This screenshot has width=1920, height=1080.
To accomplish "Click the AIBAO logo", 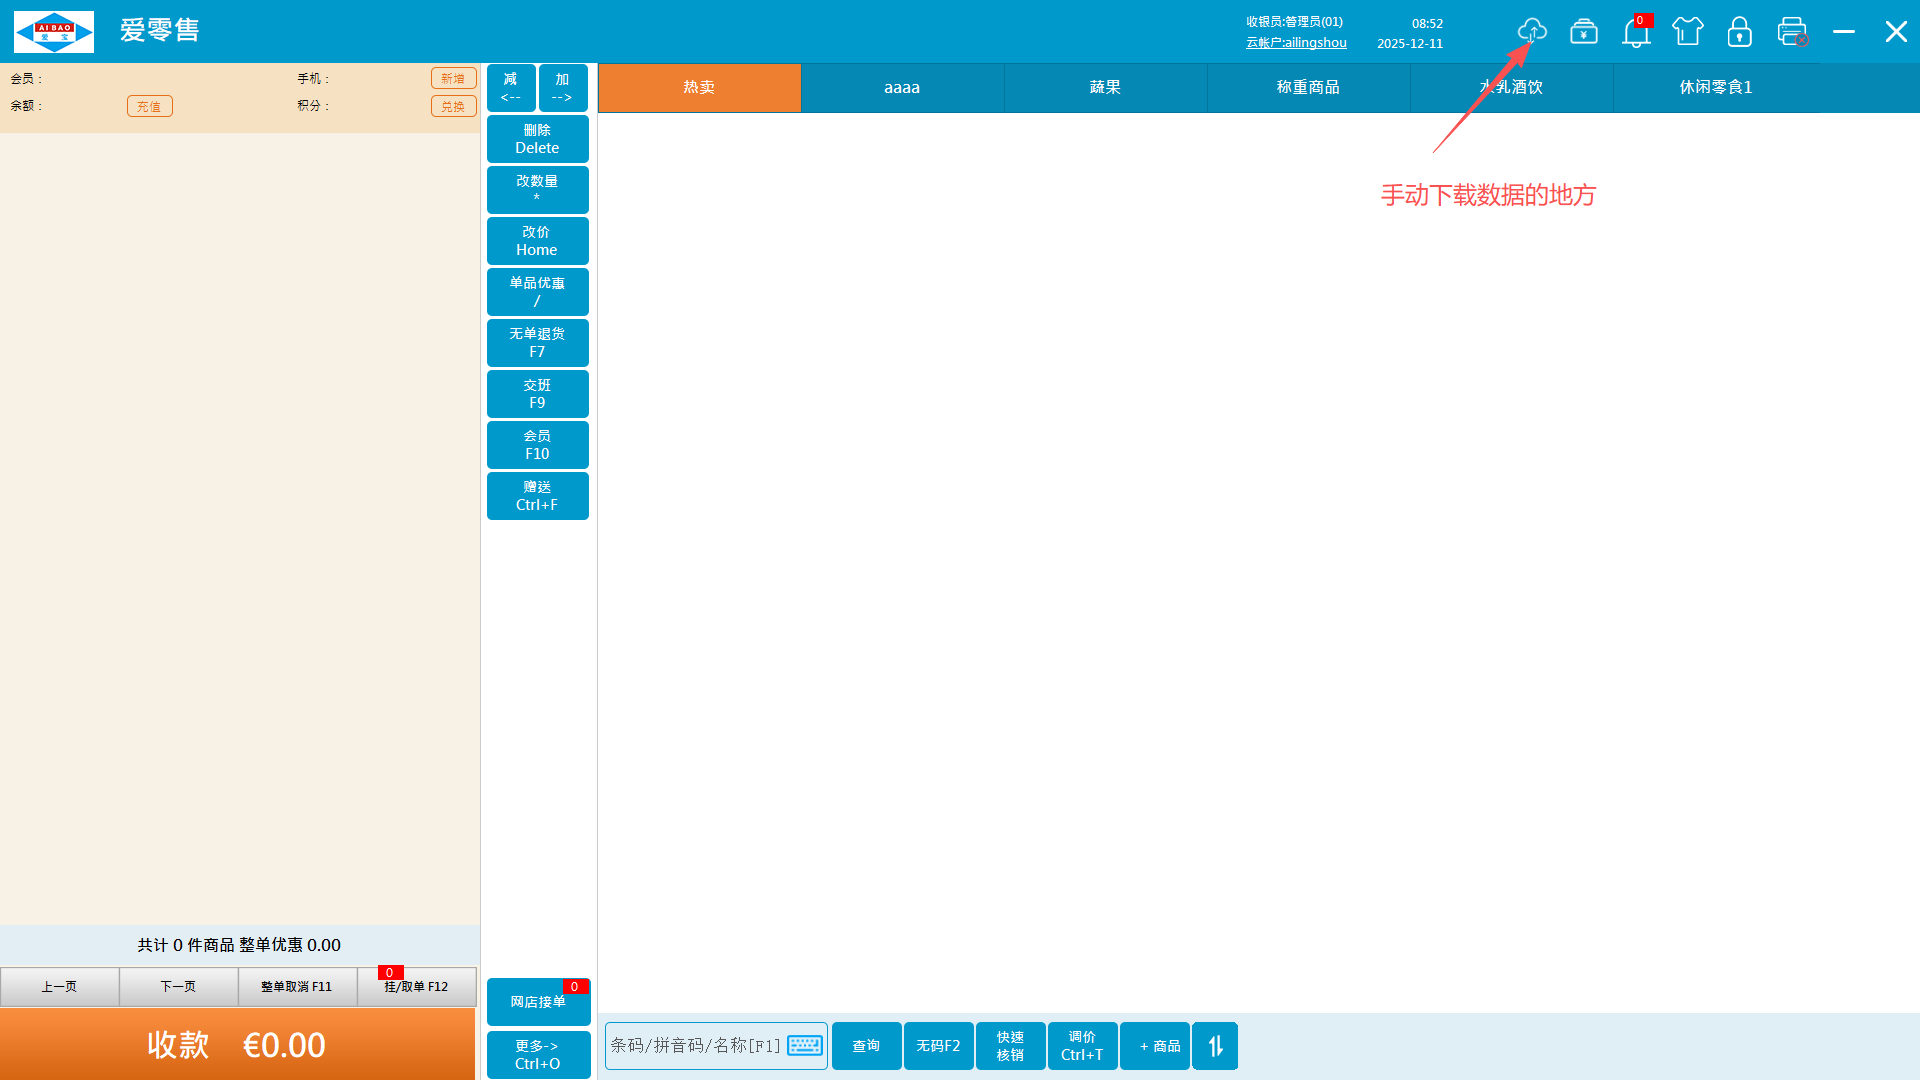I will (x=54, y=32).
